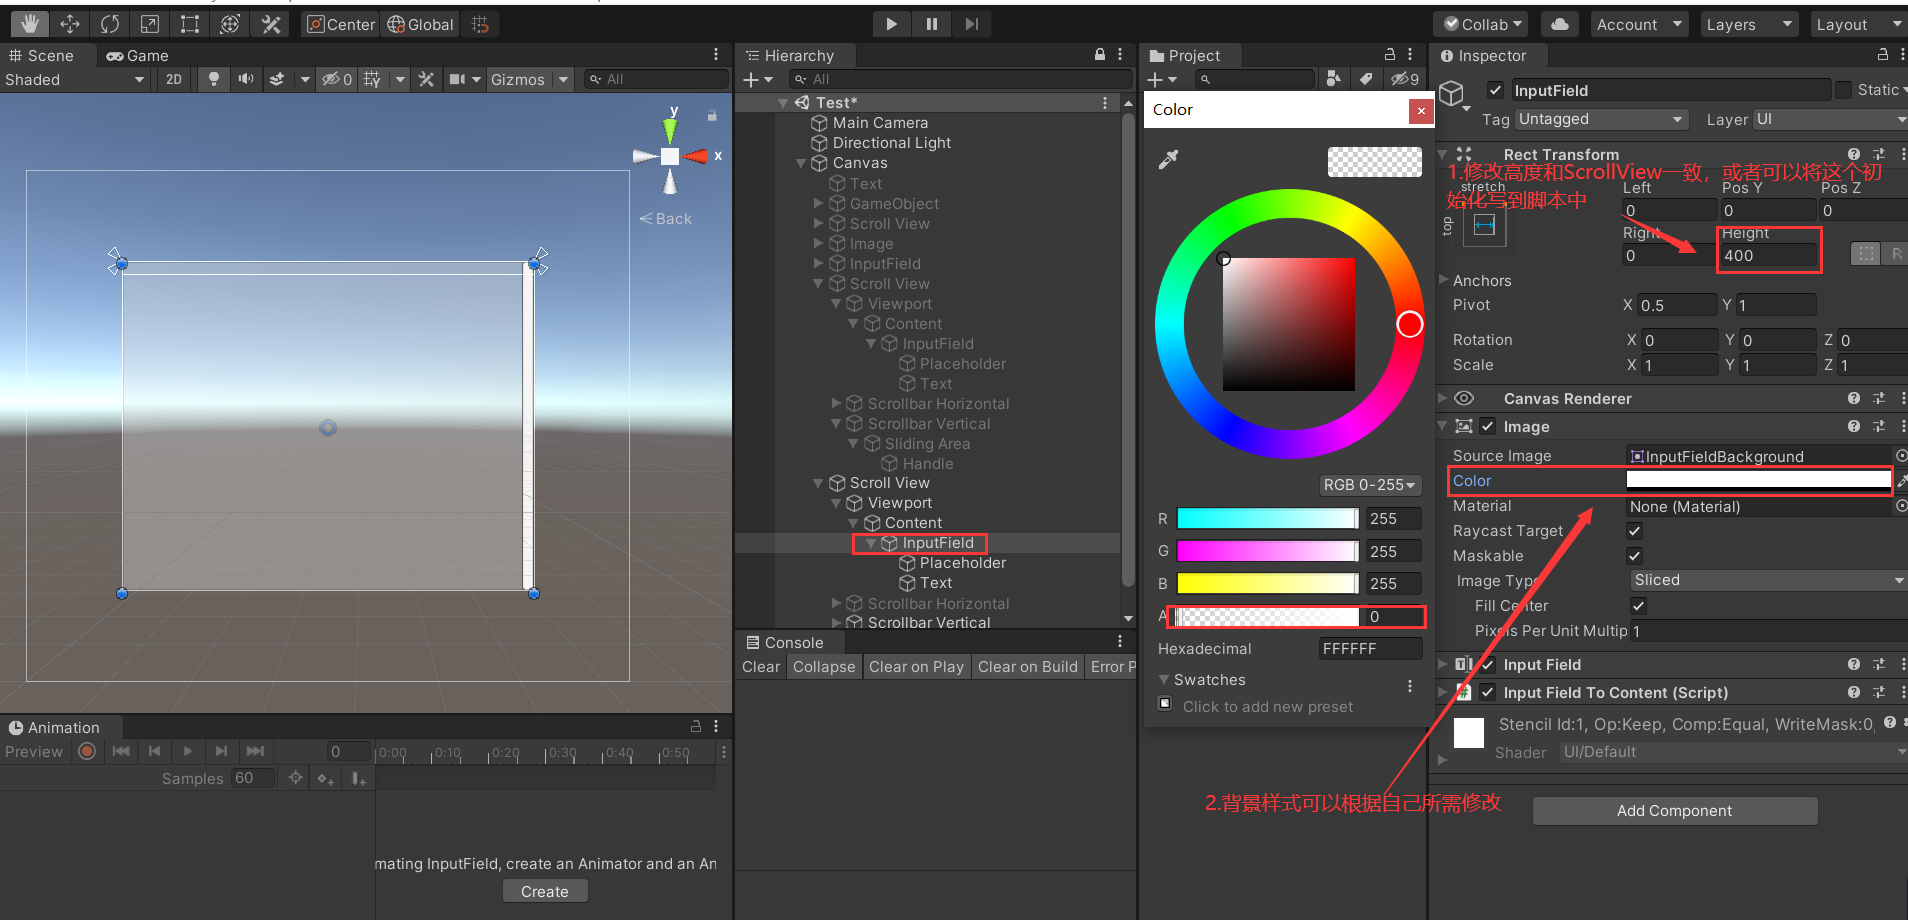
Task: Open Tag Untagged dropdown
Action: [x=1602, y=119]
